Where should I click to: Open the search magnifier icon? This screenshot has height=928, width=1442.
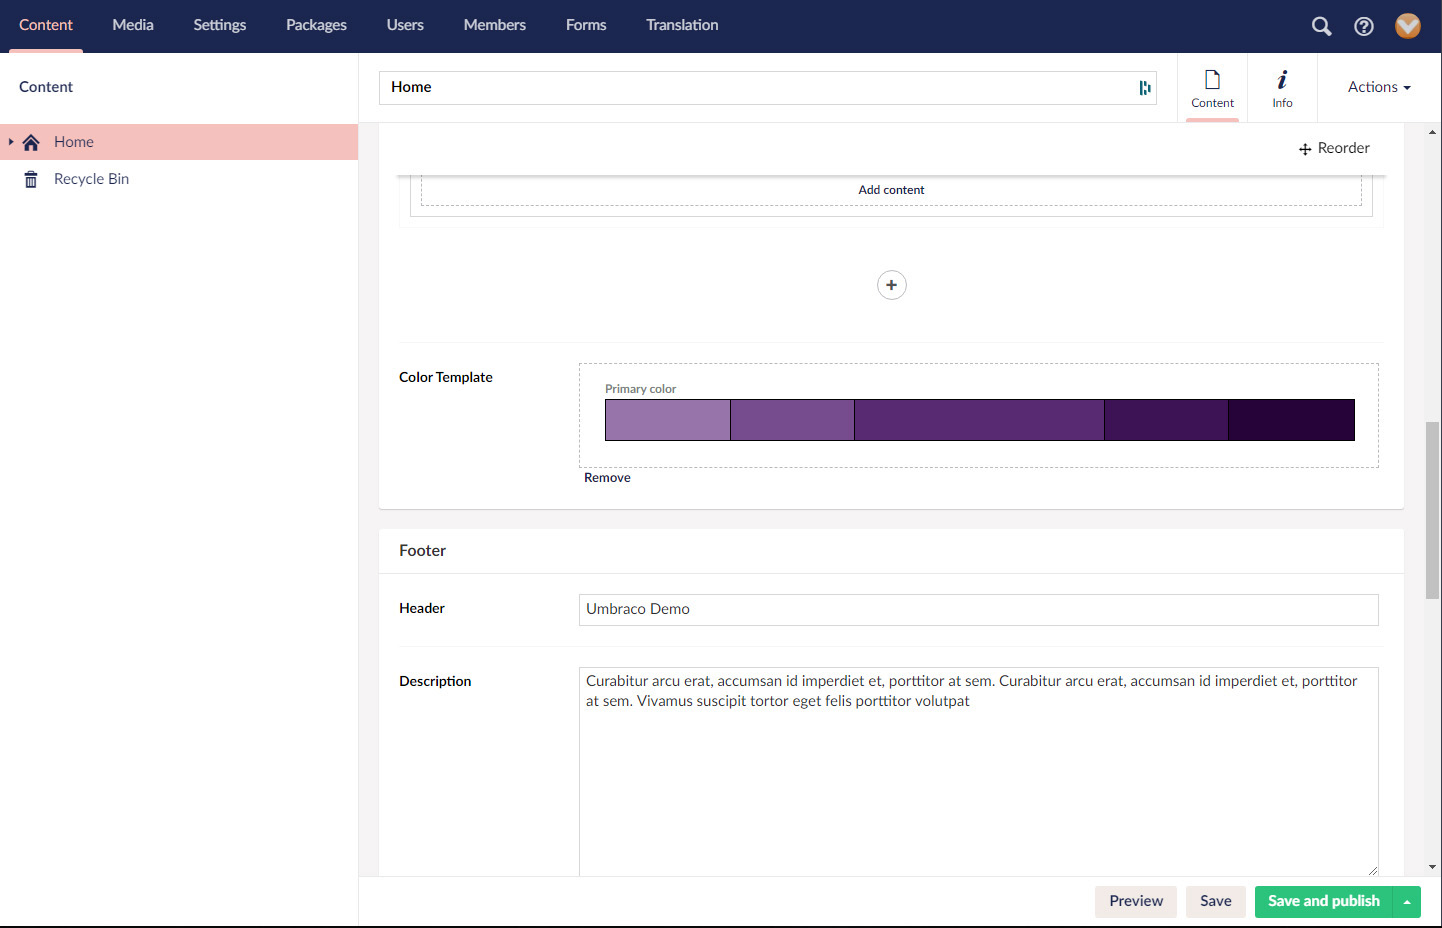click(1321, 26)
